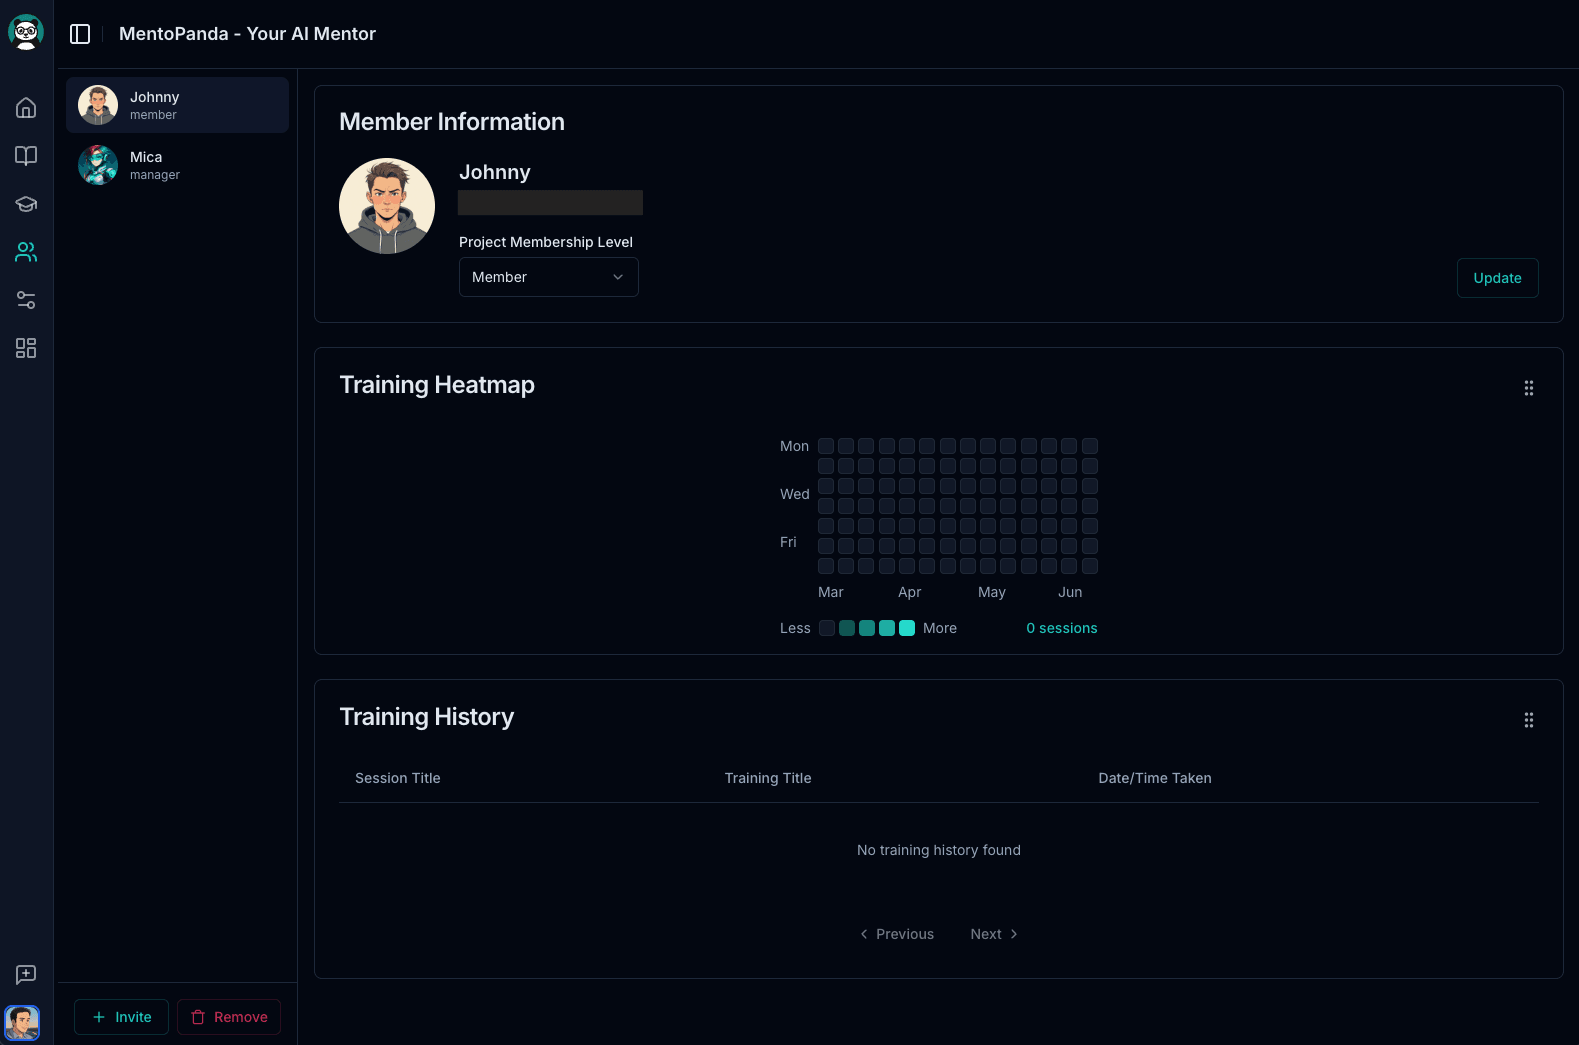The height and width of the screenshot is (1045, 1579).
Task: Click the Remove member button
Action: [x=229, y=1017]
